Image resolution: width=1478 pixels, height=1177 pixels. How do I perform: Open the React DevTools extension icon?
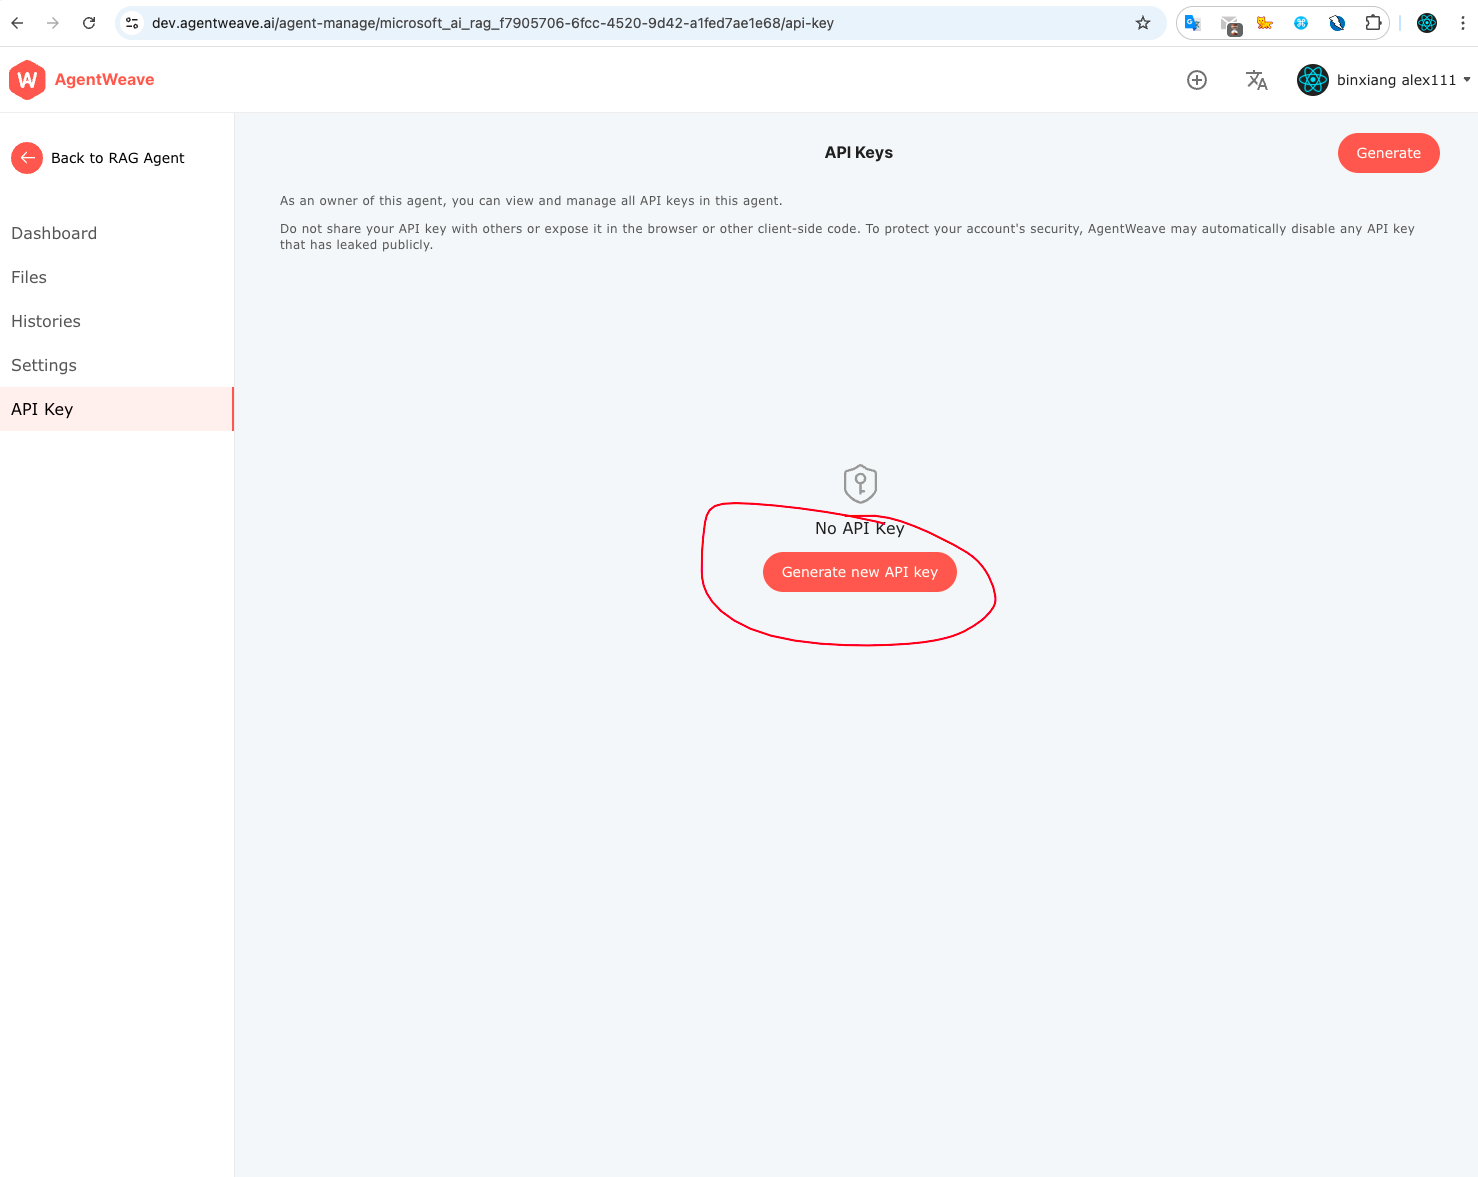coord(1426,22)
